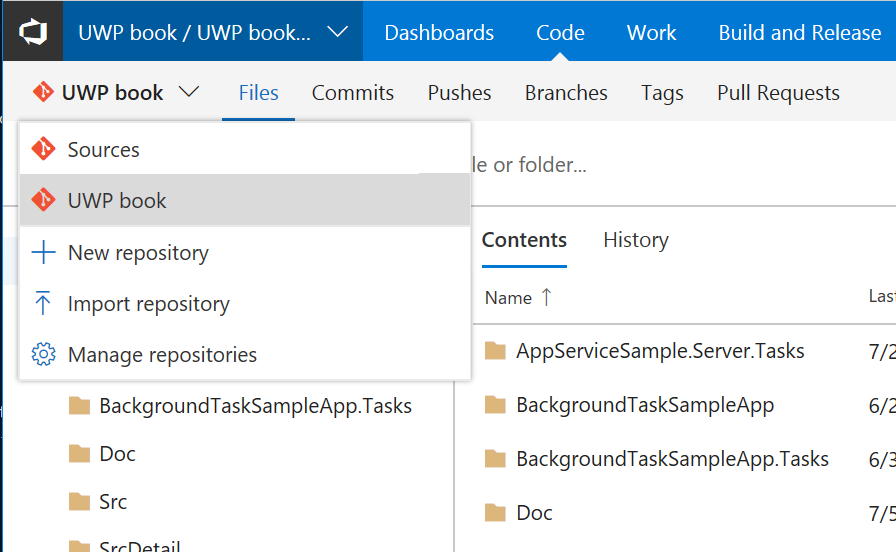
Task: Click the Doc folder icon in tree
Action: click(80, 454)
